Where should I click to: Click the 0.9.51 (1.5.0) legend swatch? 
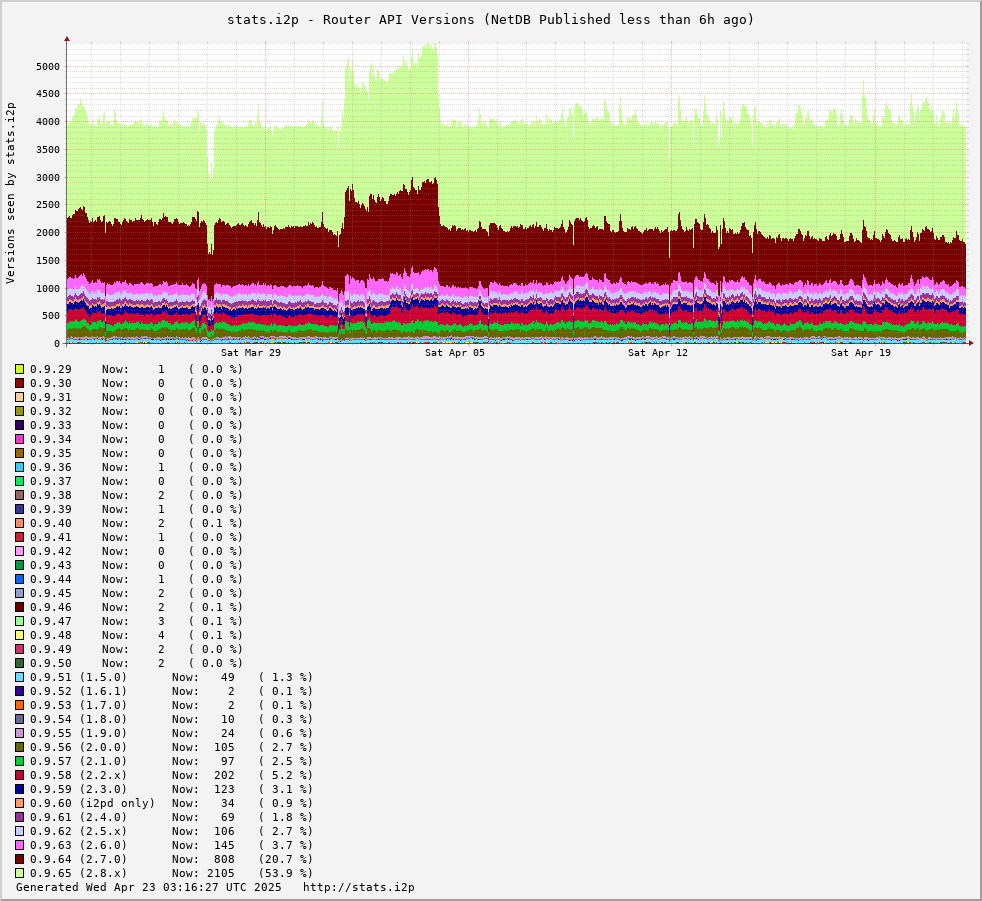(19, 677)
